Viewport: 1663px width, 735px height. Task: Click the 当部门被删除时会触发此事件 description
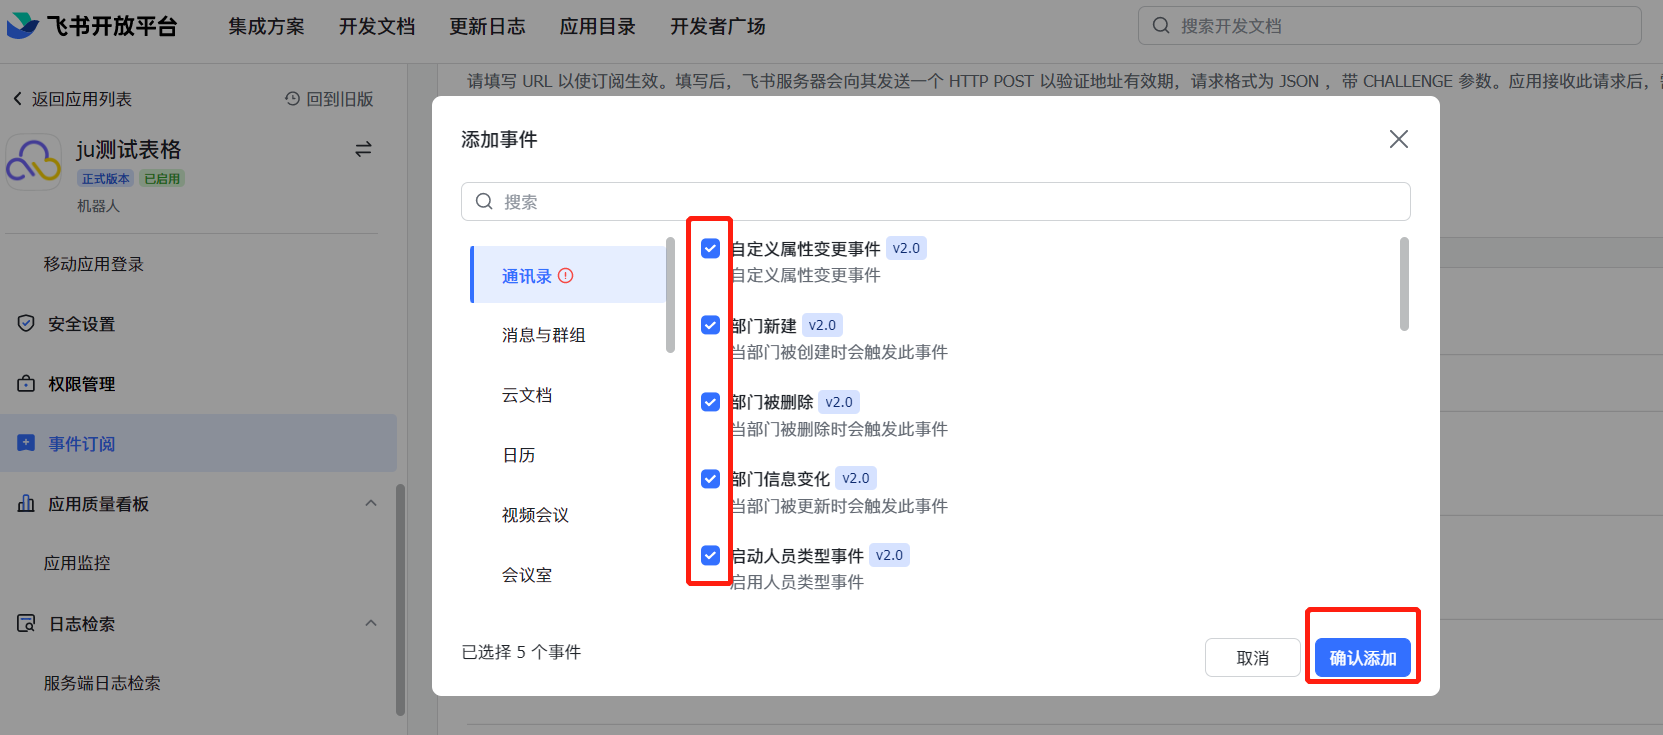click(x=839, y=429)
